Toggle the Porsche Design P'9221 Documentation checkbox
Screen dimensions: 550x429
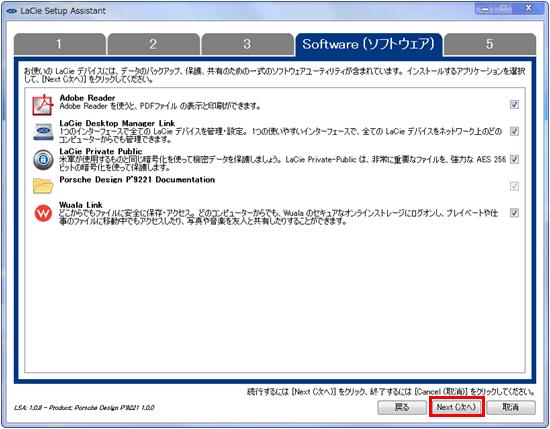(514, 186)
